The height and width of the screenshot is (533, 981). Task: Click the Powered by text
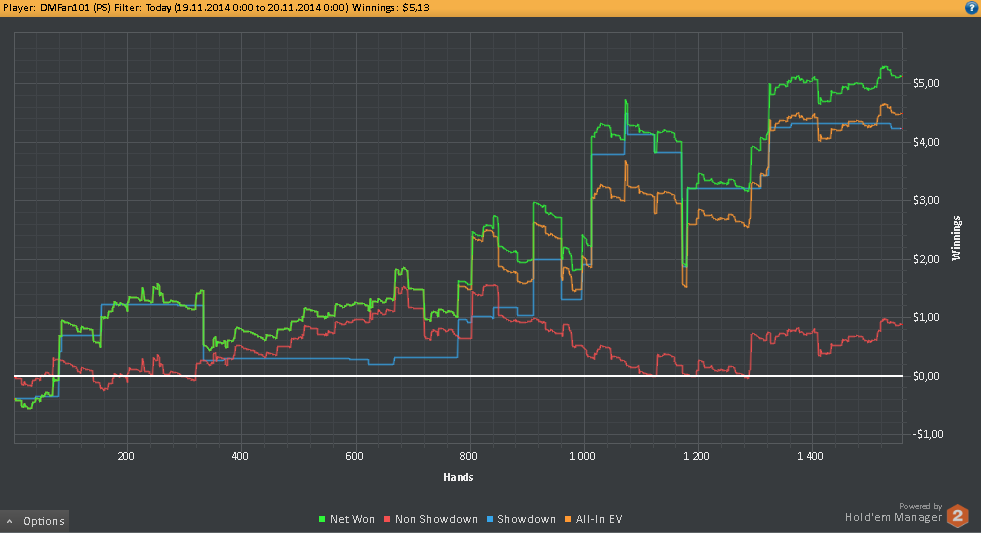point(920,506)
